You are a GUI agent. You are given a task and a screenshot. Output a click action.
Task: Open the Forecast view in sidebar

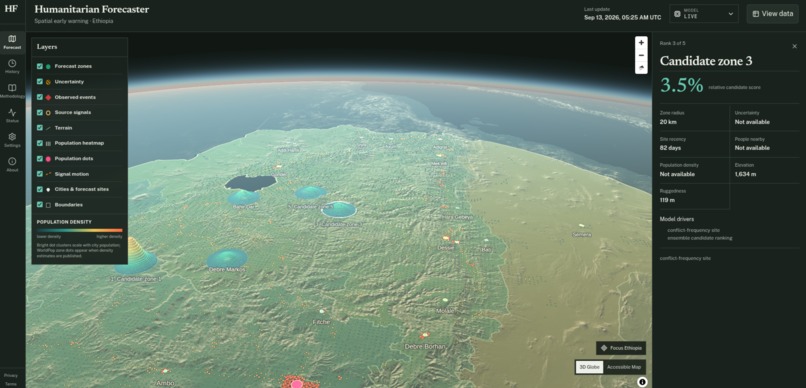click(12, 42)
